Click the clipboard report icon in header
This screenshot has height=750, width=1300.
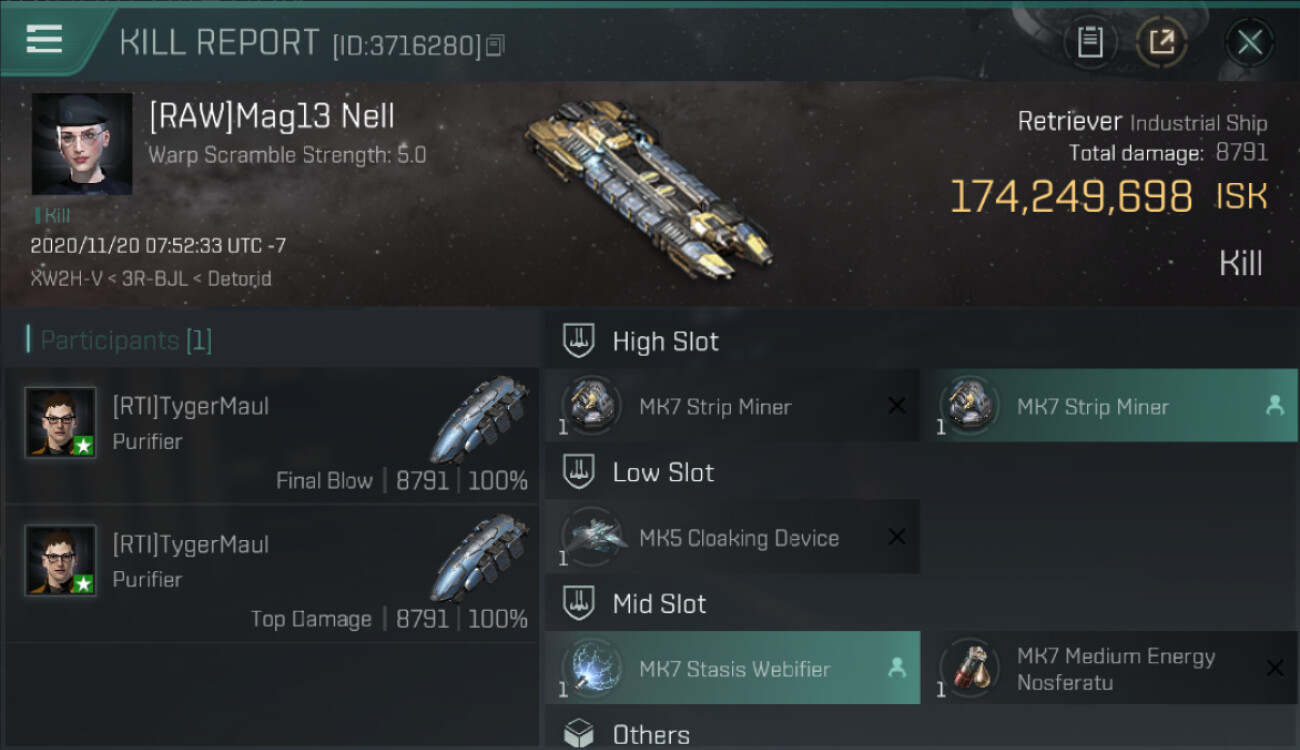pos(1090,42)
